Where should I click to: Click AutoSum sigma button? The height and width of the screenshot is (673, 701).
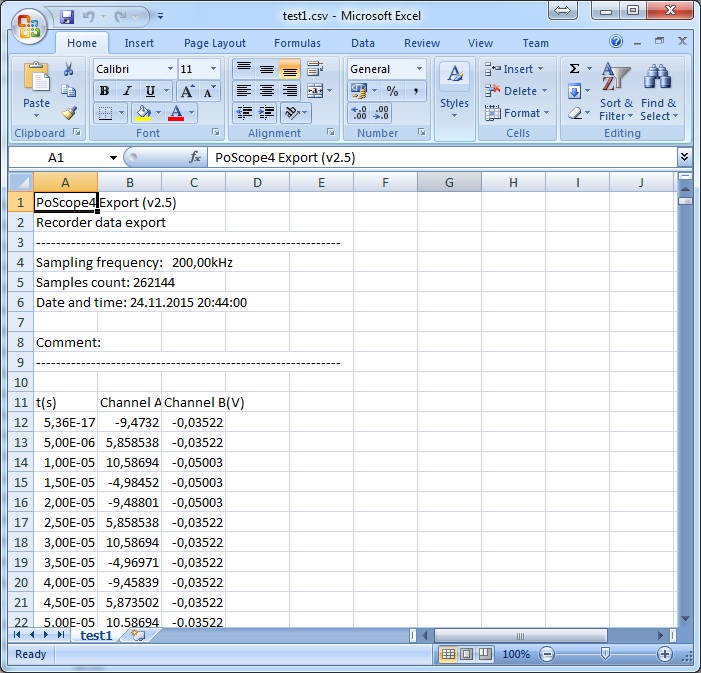[574, 69]
